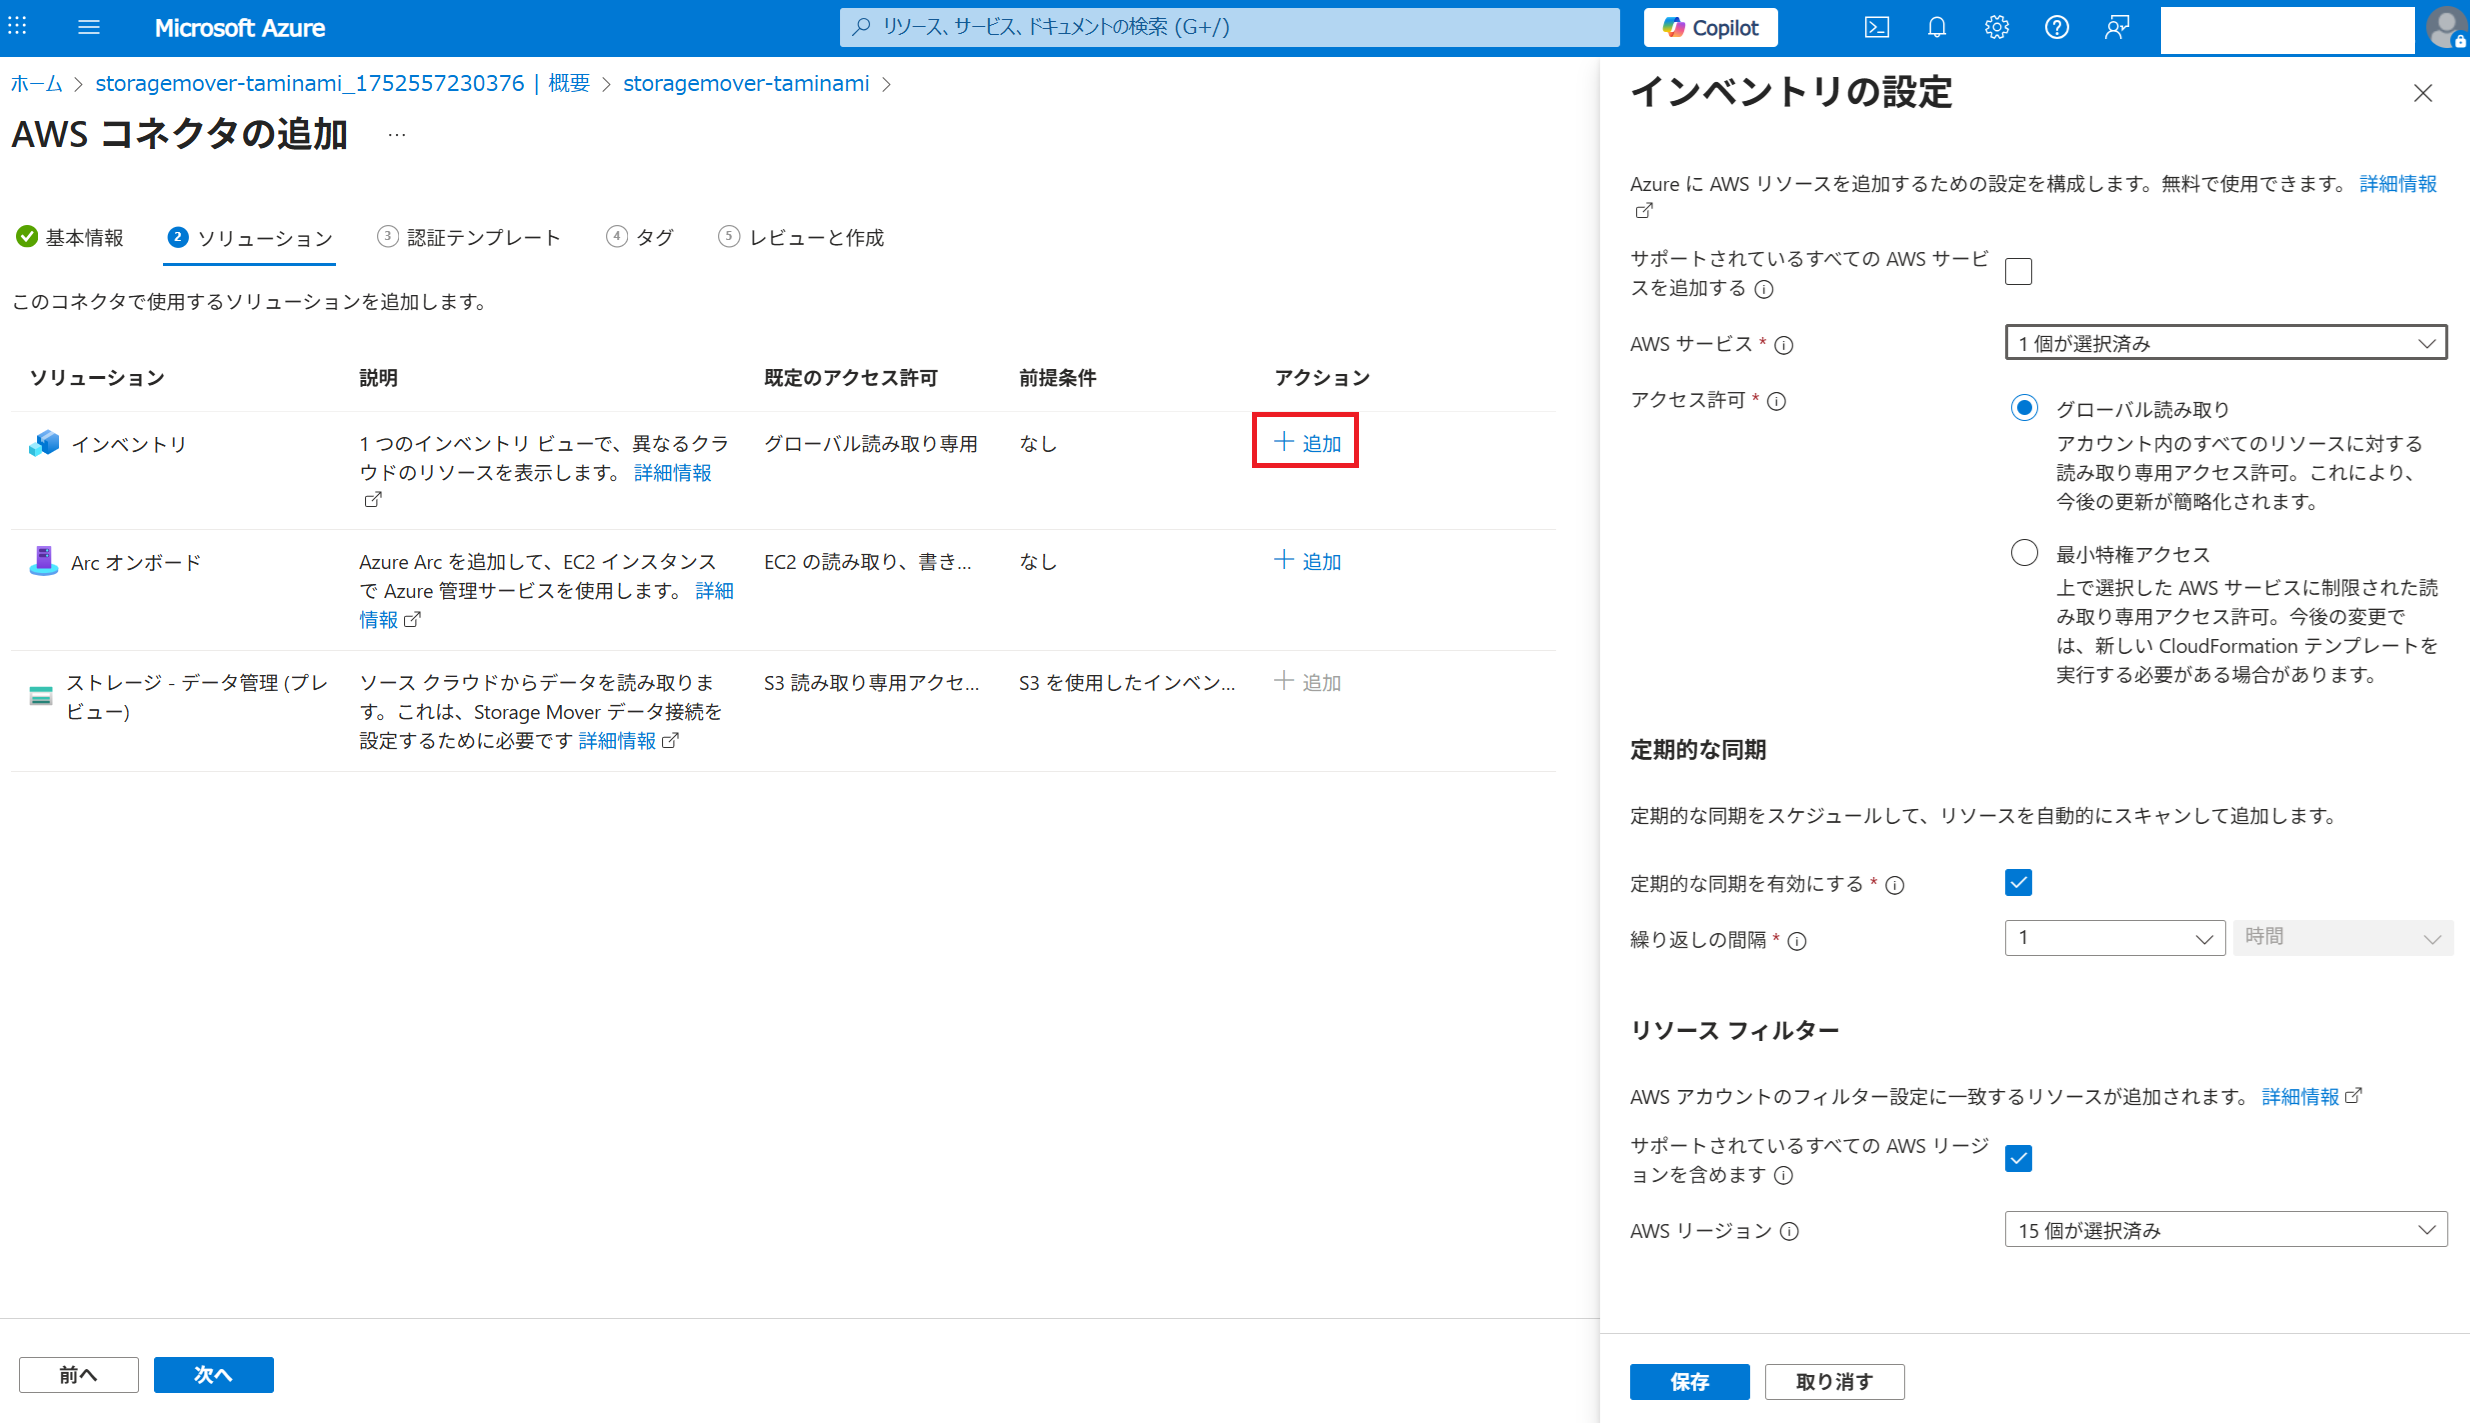
Task: Open 繰り返しの間隔 value dropdown
Action: pos(2114,938)
